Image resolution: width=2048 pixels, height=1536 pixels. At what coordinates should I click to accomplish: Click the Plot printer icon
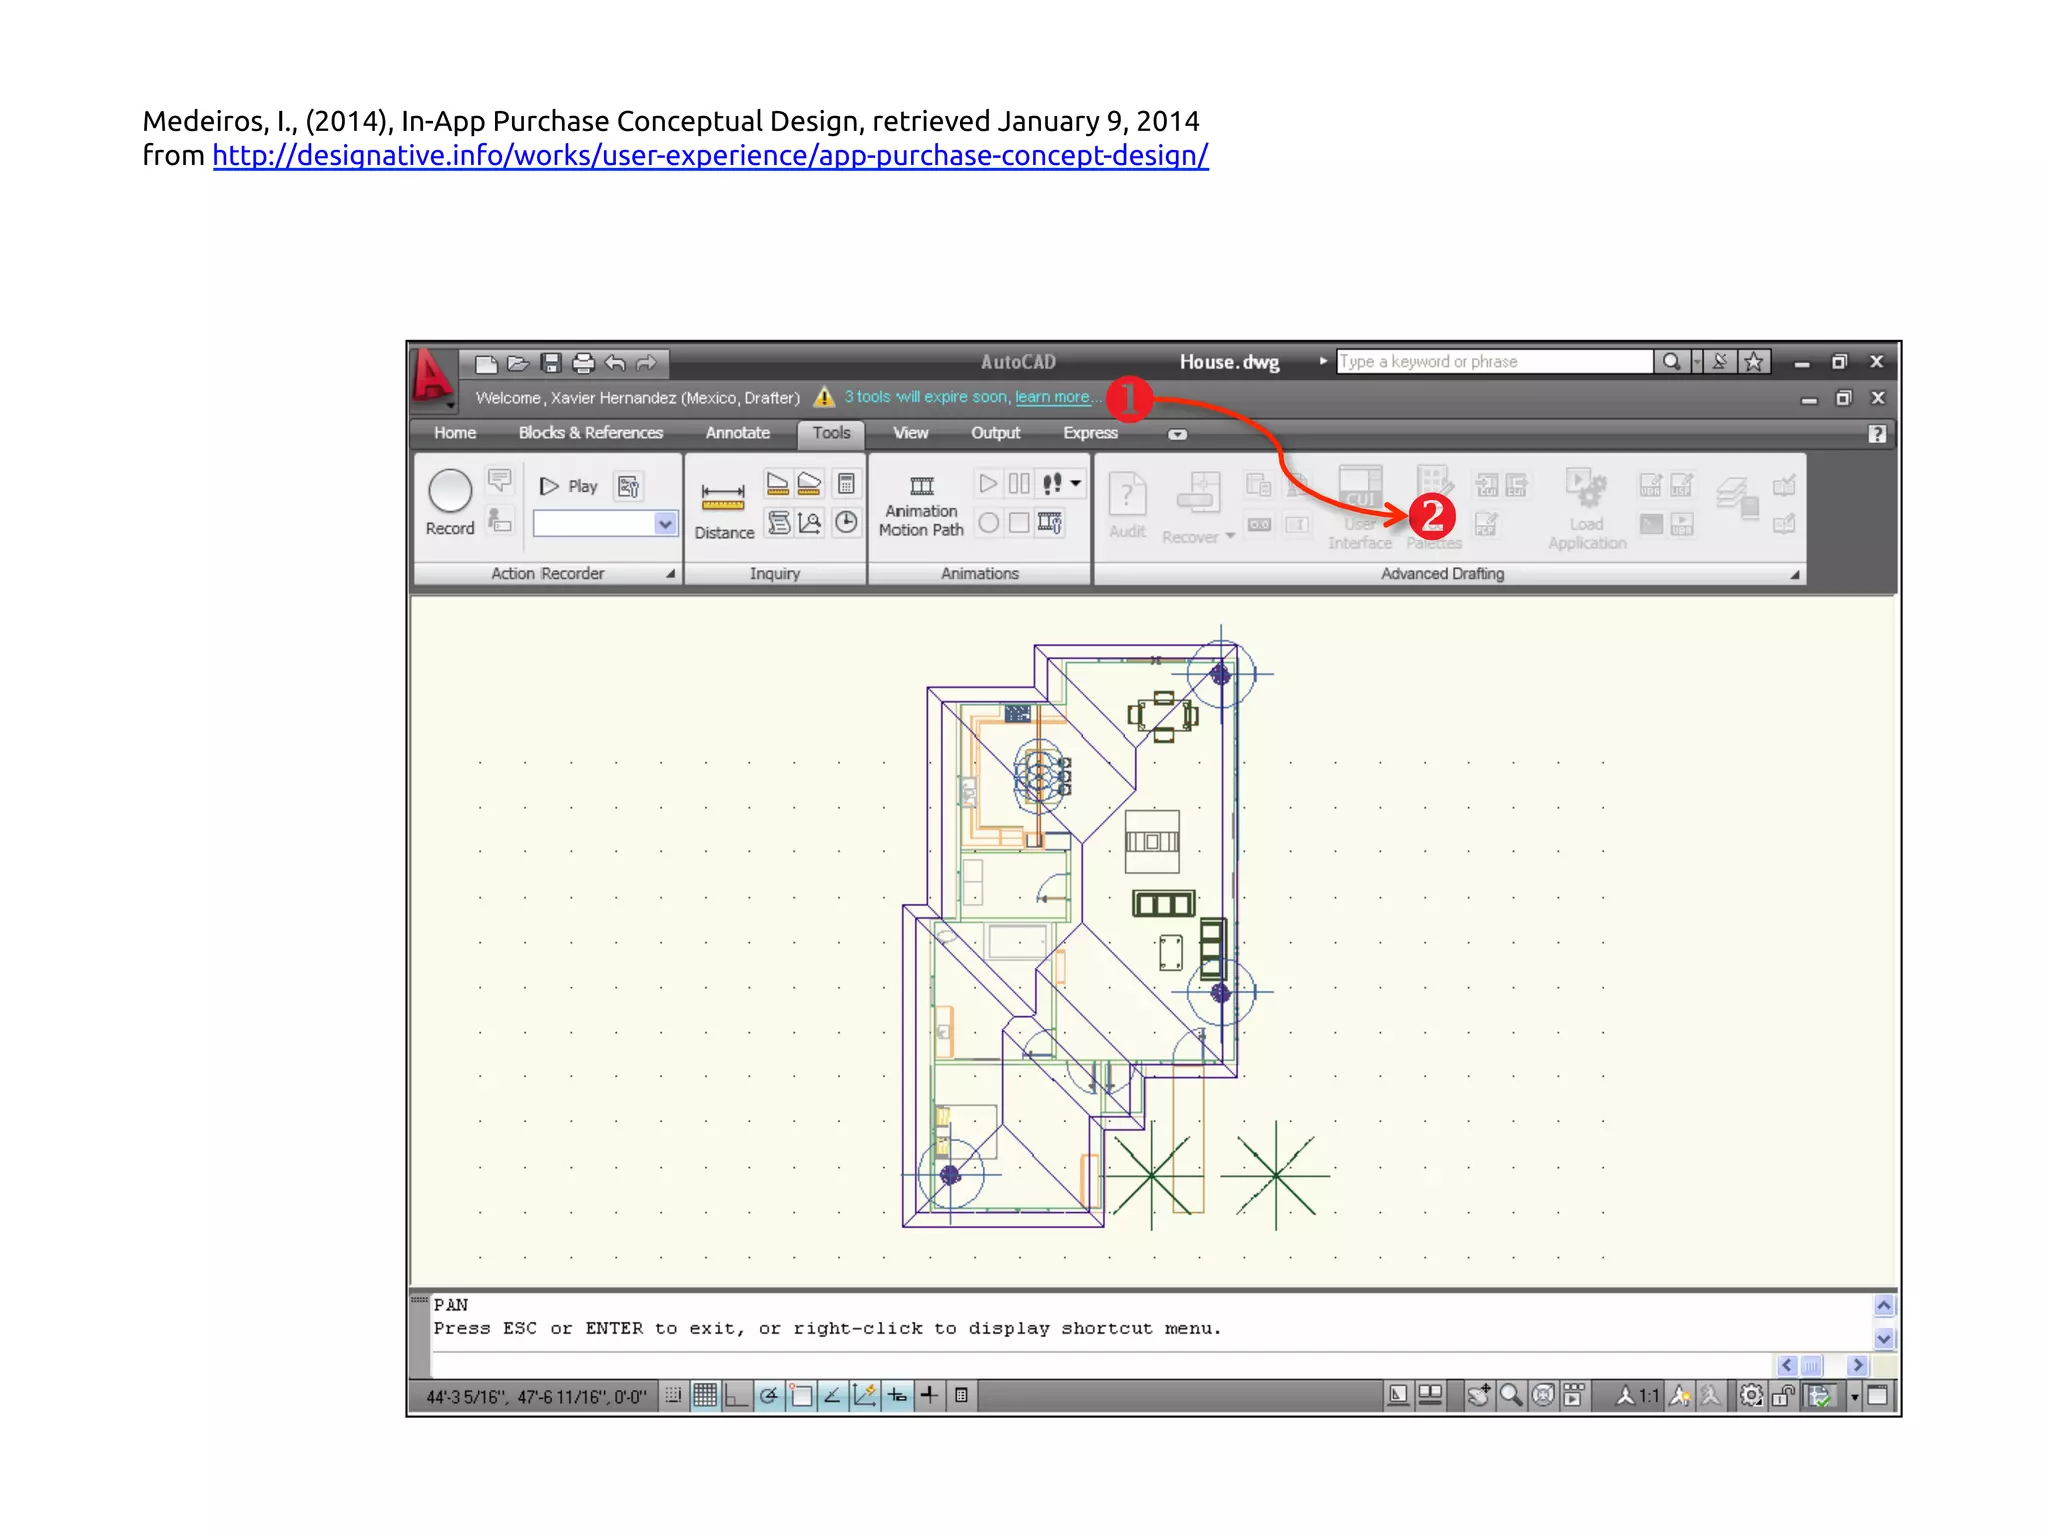[583, 363]
